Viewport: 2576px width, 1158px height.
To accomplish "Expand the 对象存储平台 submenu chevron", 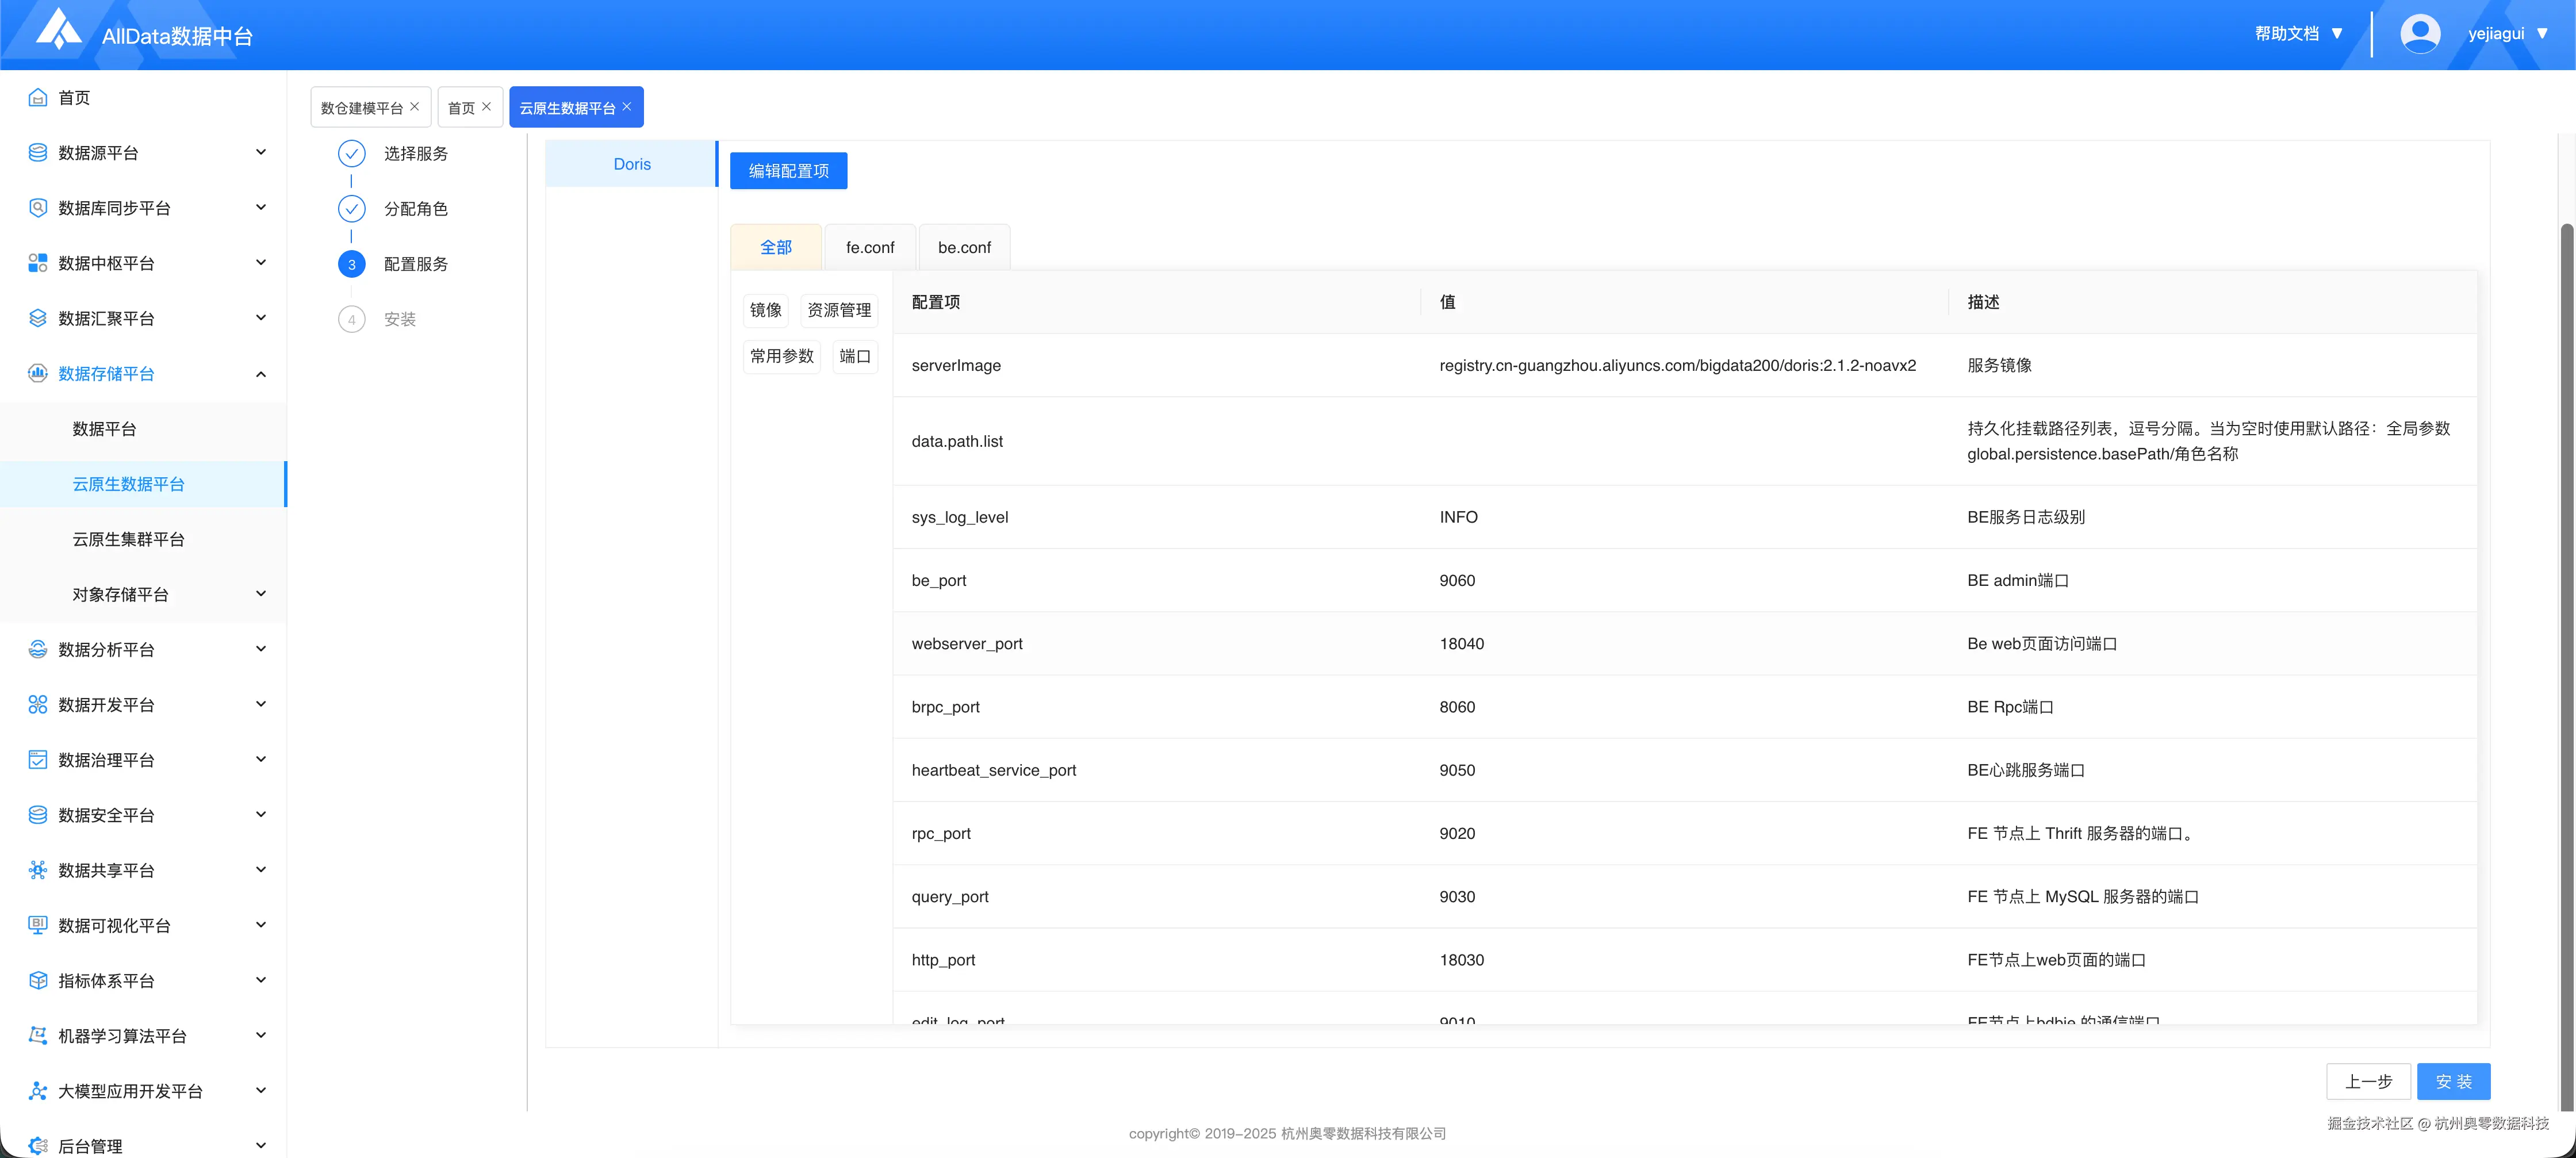I will click(x=261, y=594).
